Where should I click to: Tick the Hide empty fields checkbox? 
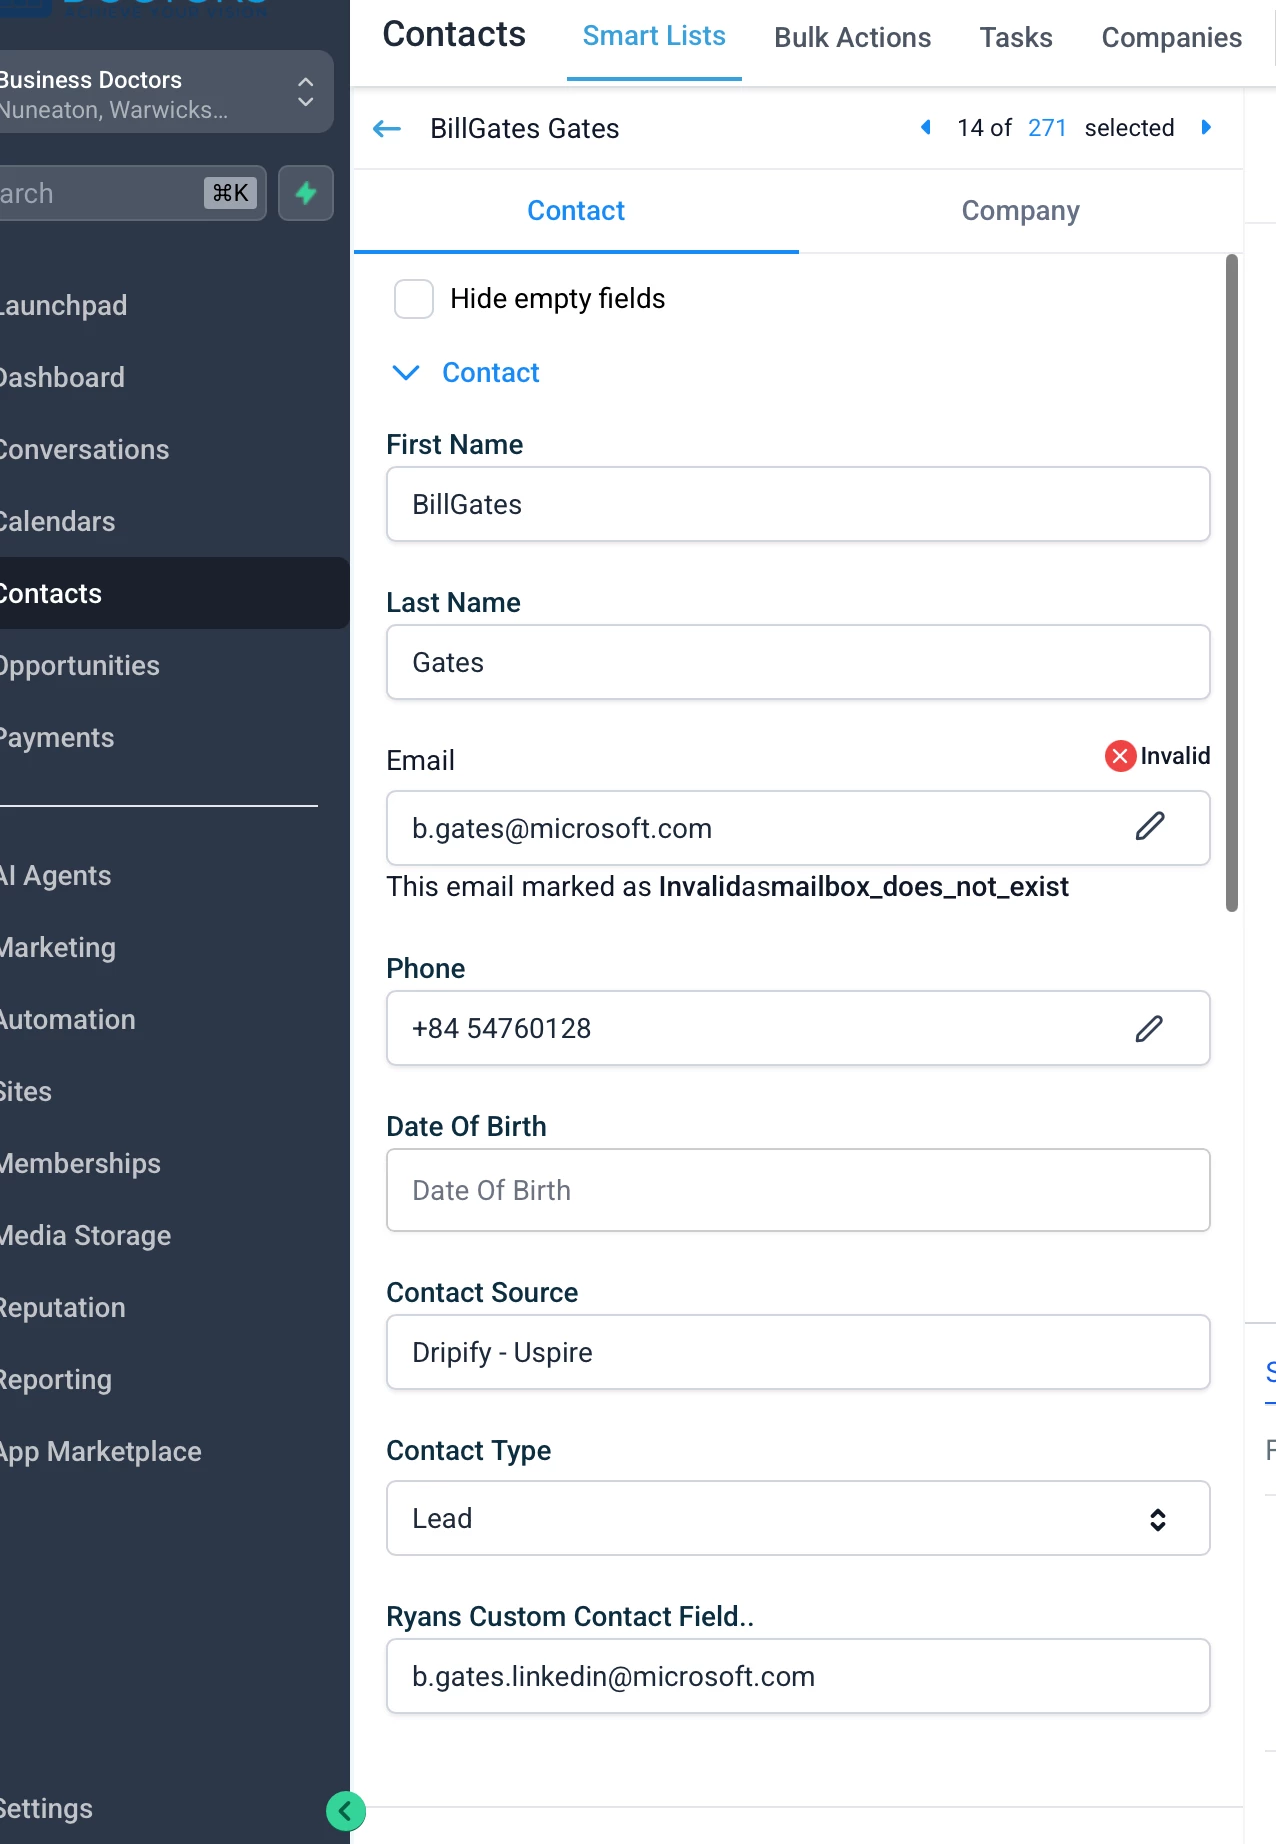pyautogui.click(x=414, y=299)
